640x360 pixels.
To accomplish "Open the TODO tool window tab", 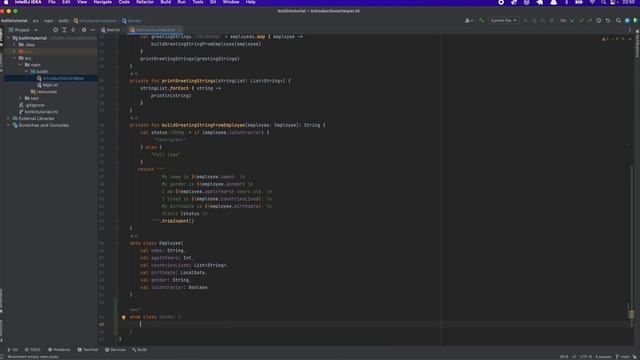I will (x=32, y=350).
